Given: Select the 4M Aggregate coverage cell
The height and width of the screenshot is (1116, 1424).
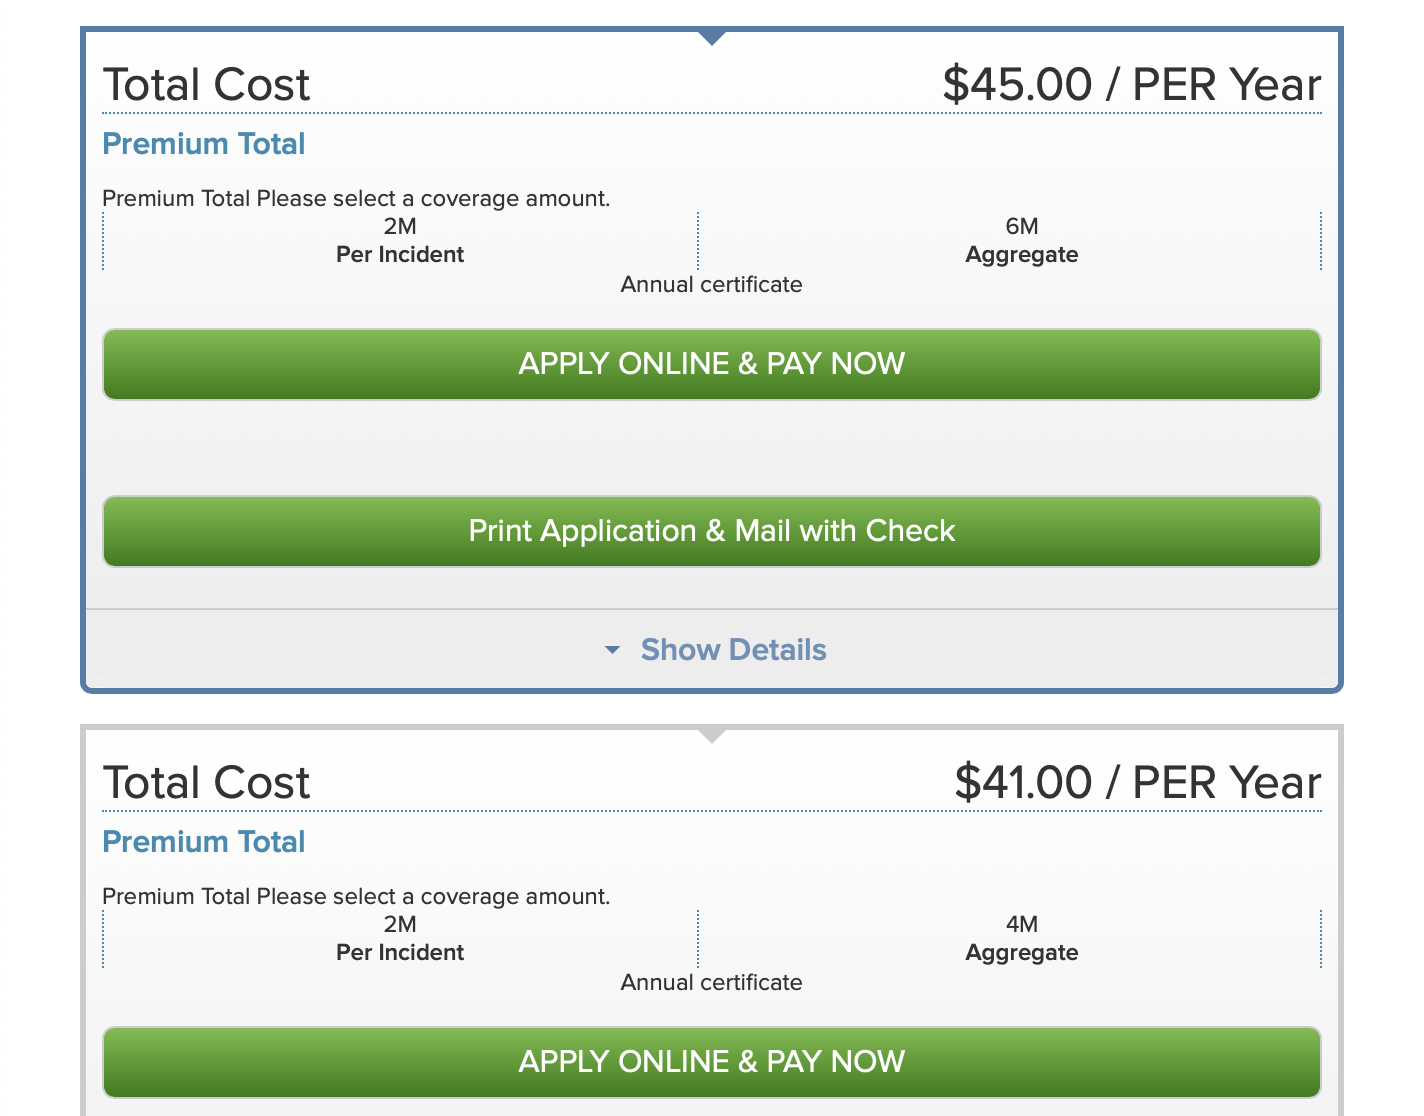Looking at the screenshot, I should pos(1021,939).
